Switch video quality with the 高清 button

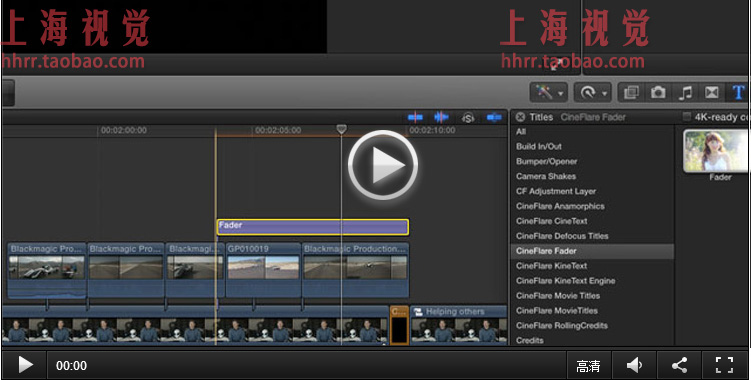588,366
